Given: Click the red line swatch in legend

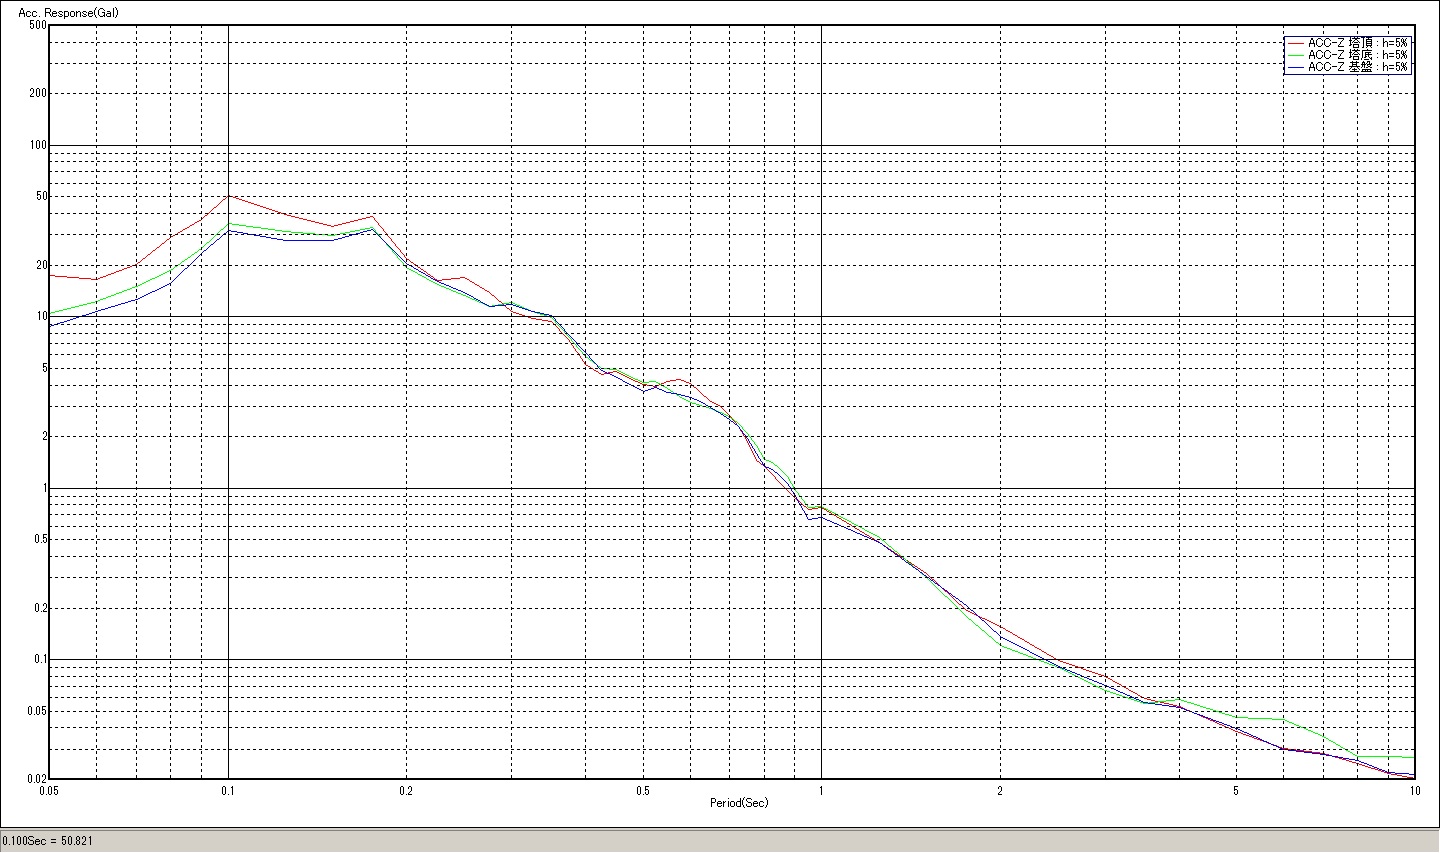Looking at the screenshot, I should coord(1296,43).
